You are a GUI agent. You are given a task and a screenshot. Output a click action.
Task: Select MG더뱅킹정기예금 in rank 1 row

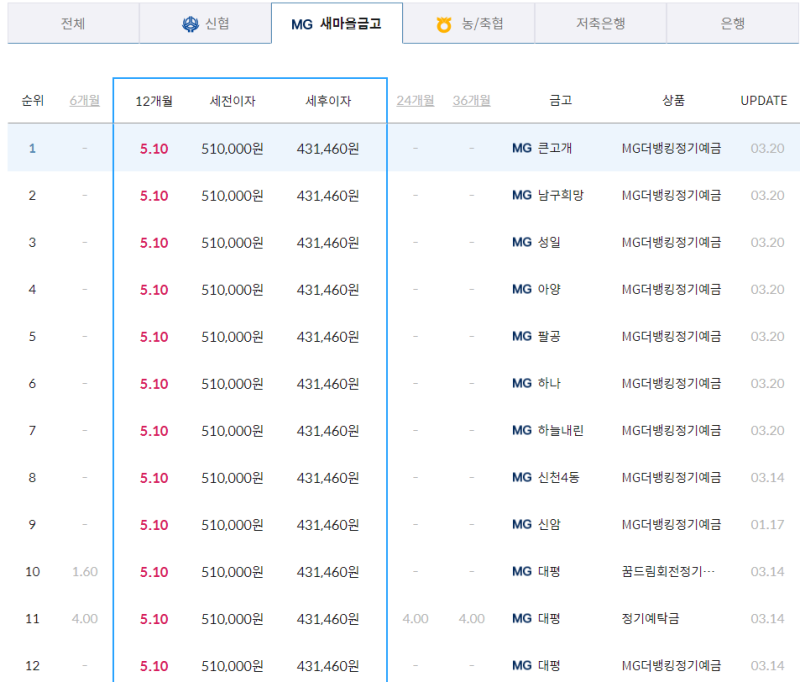[671, 148]
